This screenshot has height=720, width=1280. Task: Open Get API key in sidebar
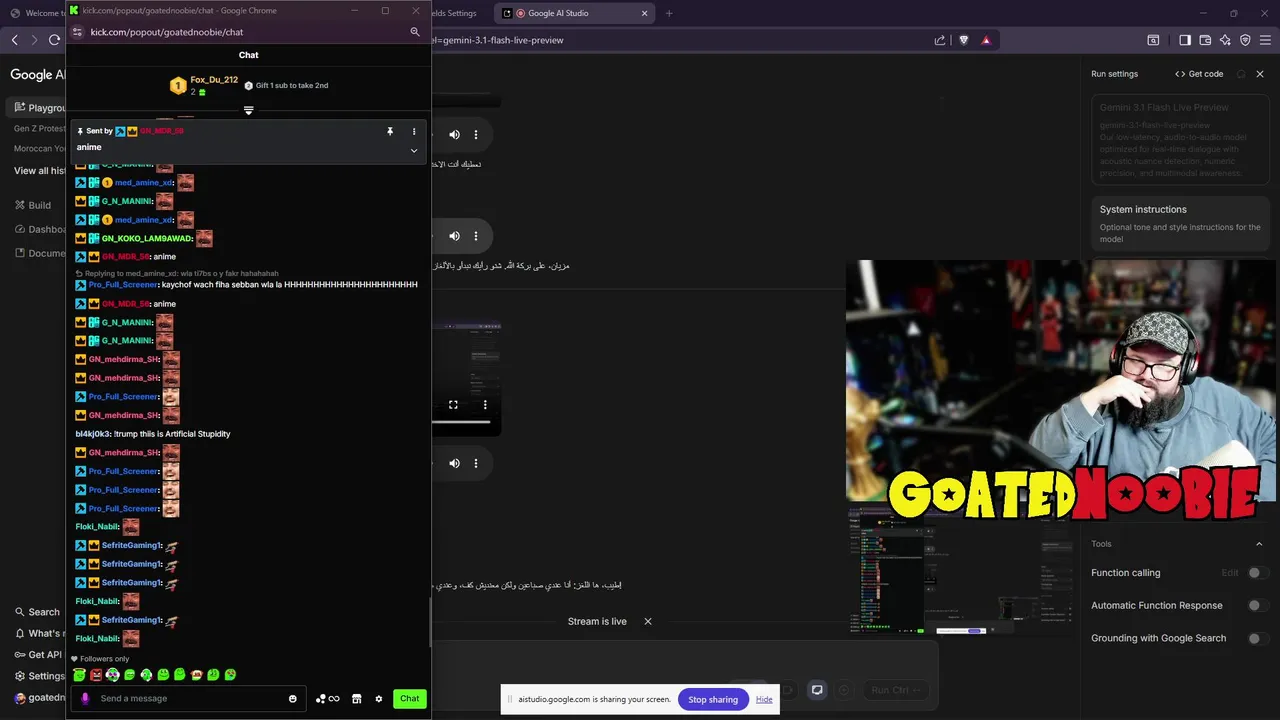(x=38, y=654)
